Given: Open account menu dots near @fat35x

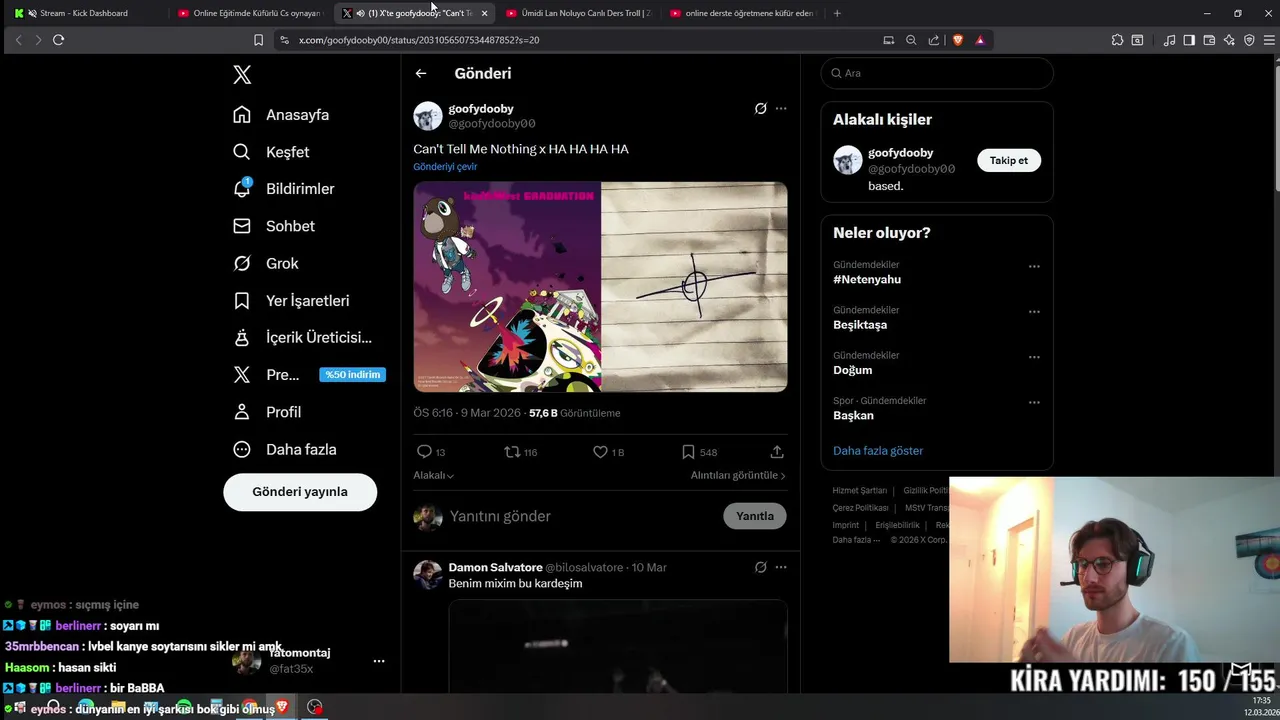Looking at the screenshot, I should (379, 661).
